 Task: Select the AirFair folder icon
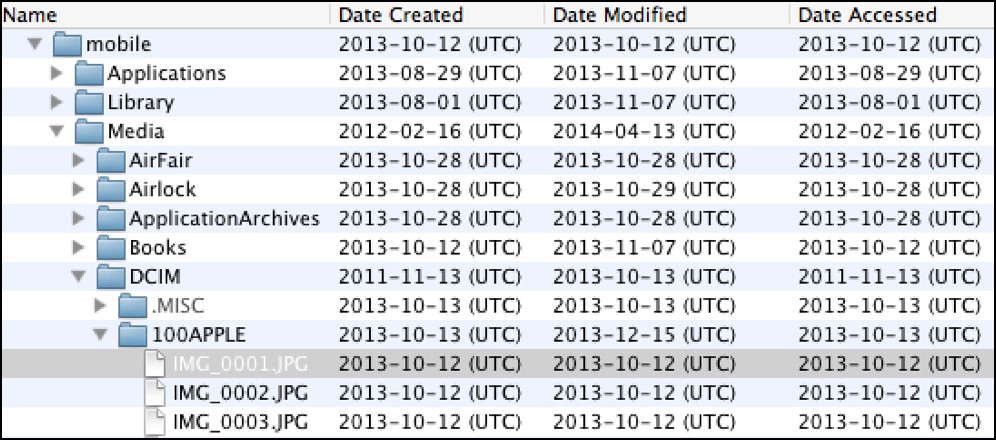111,161
